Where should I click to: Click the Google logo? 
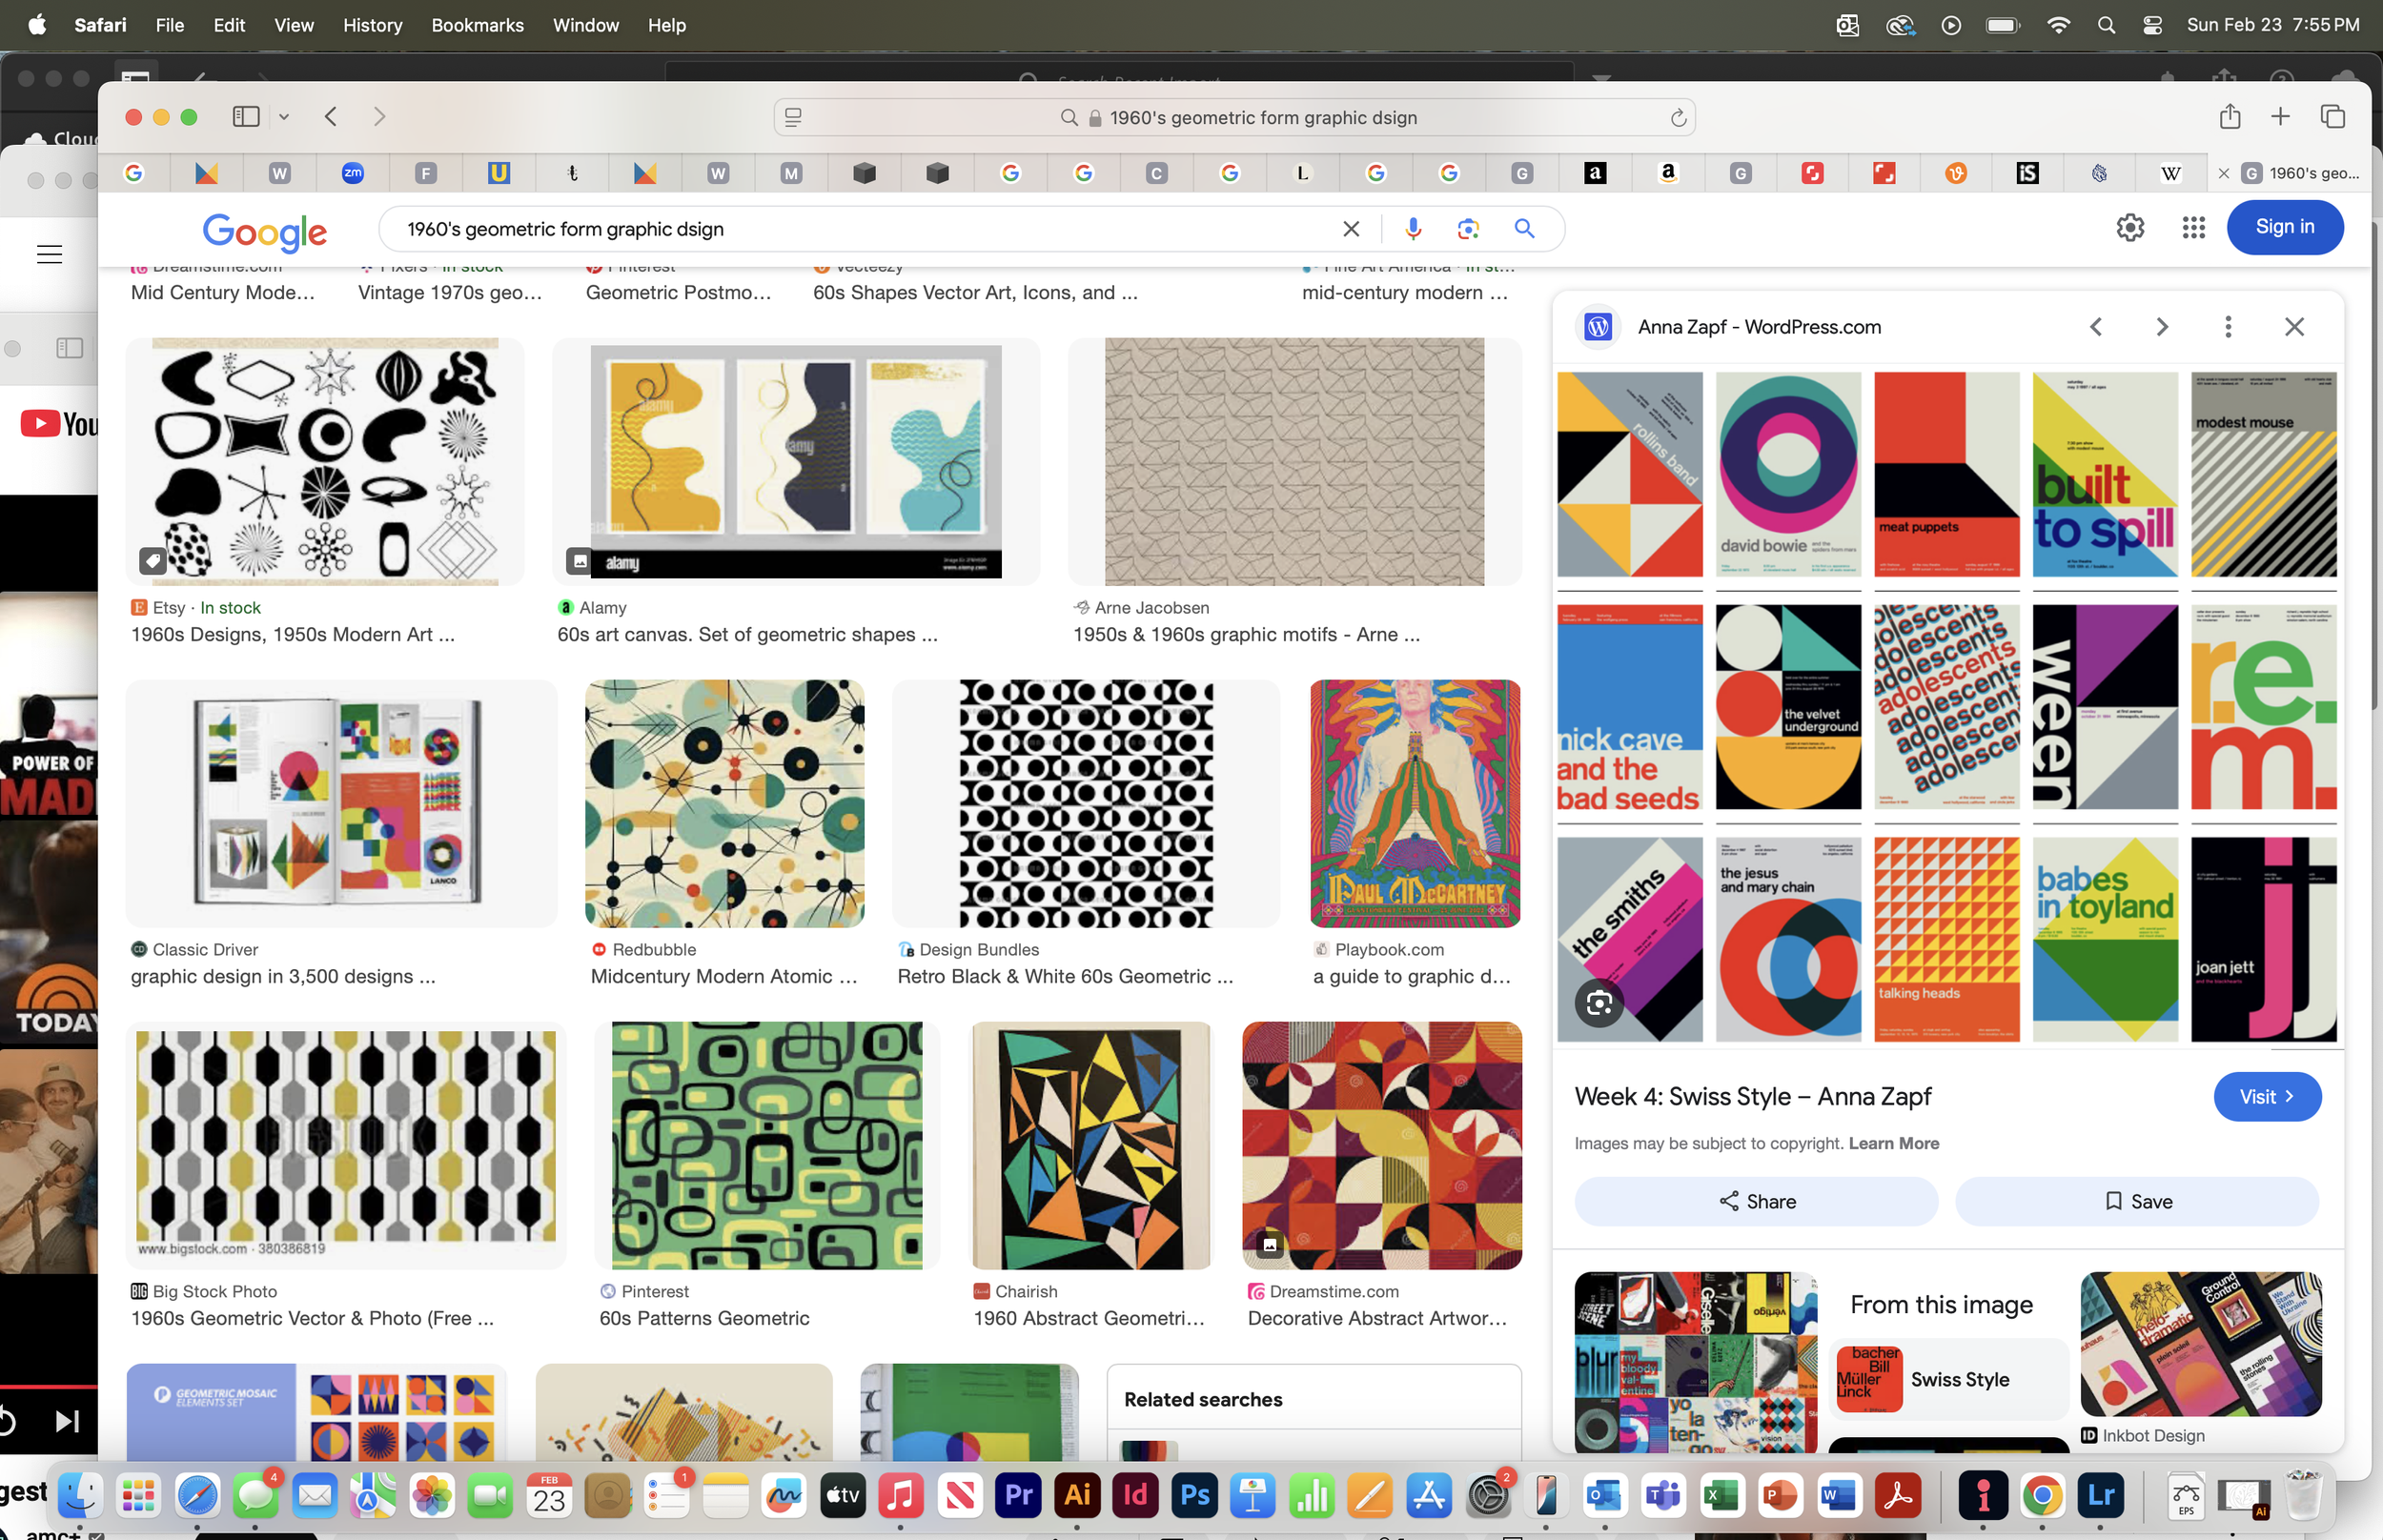(264, 231)
